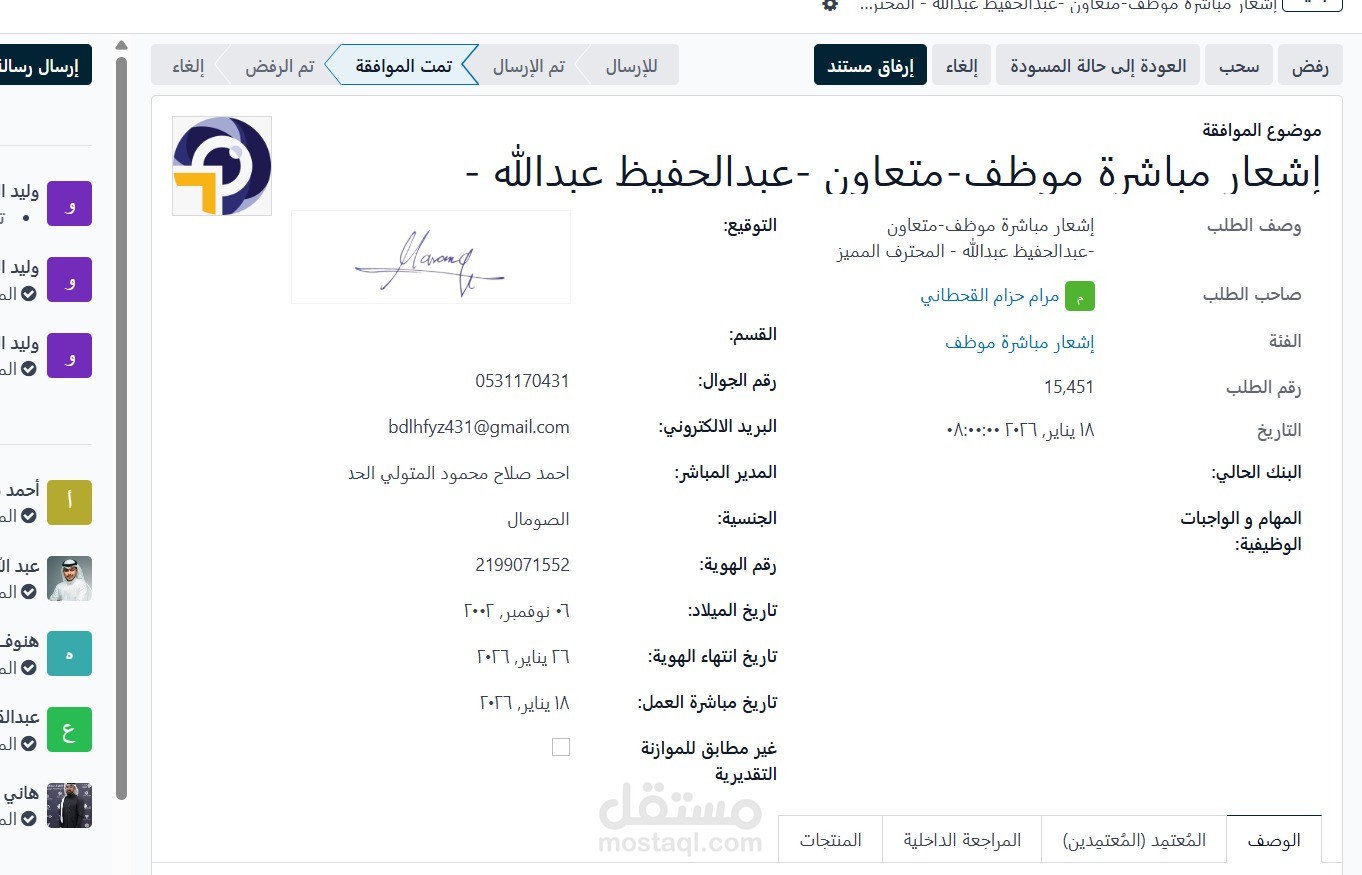Click the chatter vertical scrollbar
This screenshot has height=875, width=1362.
click(121, 428)
